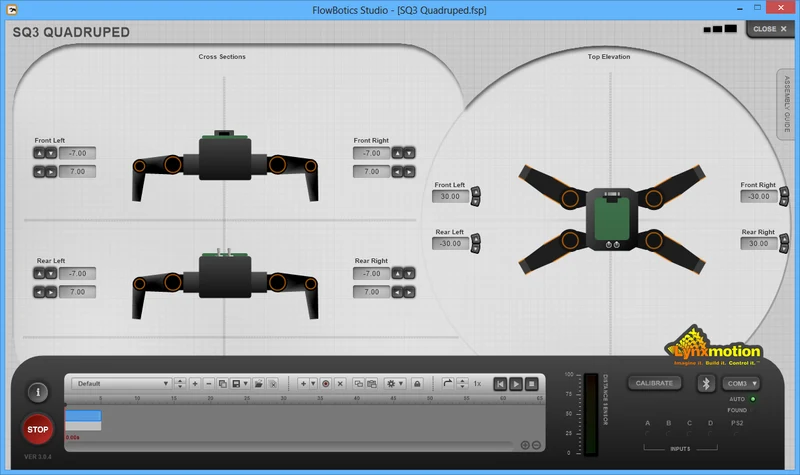Open the Default sequence dropdown

pyautogui.click(x=121, y=384)
